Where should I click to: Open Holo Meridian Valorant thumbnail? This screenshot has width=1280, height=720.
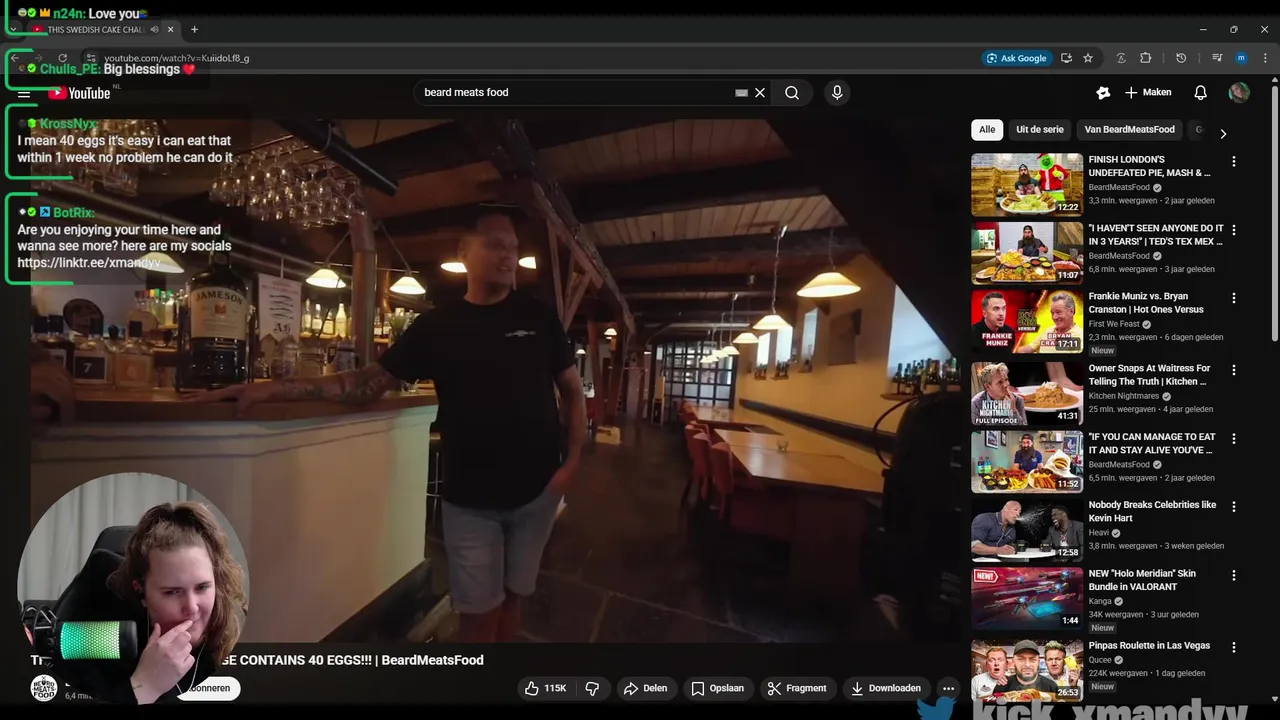click(1027, 598)
